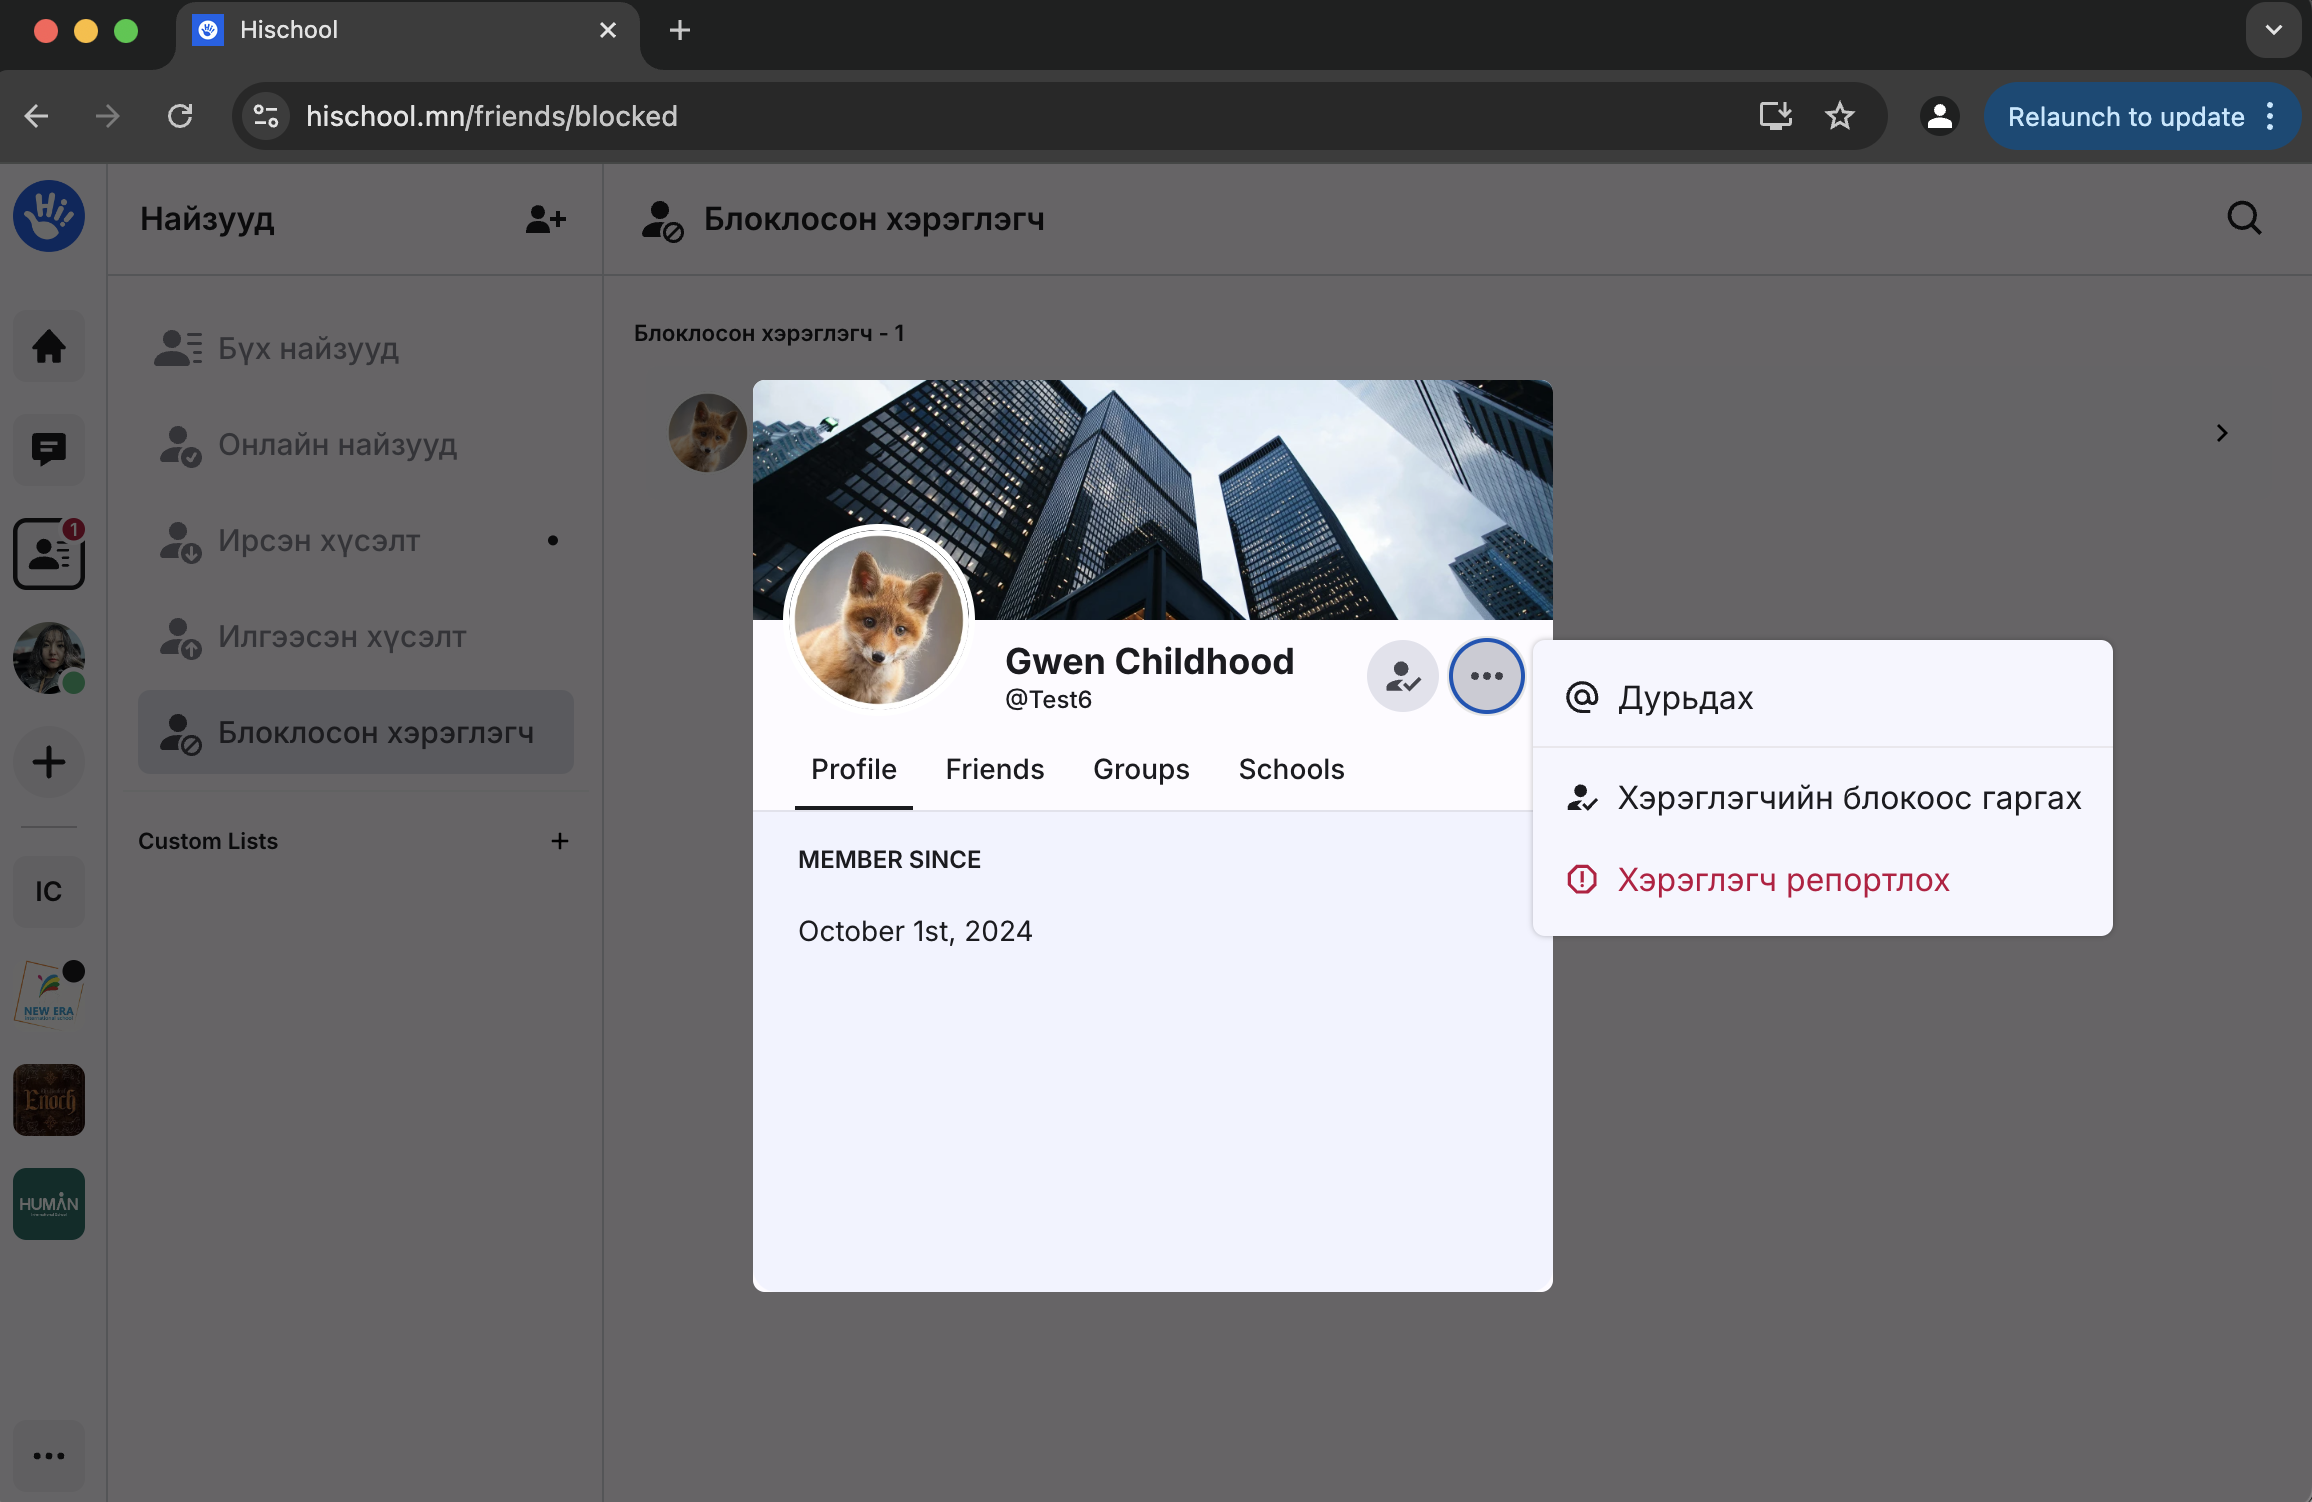
Task: Click the small fox avatar in blocked list
Action: [706, 433]
